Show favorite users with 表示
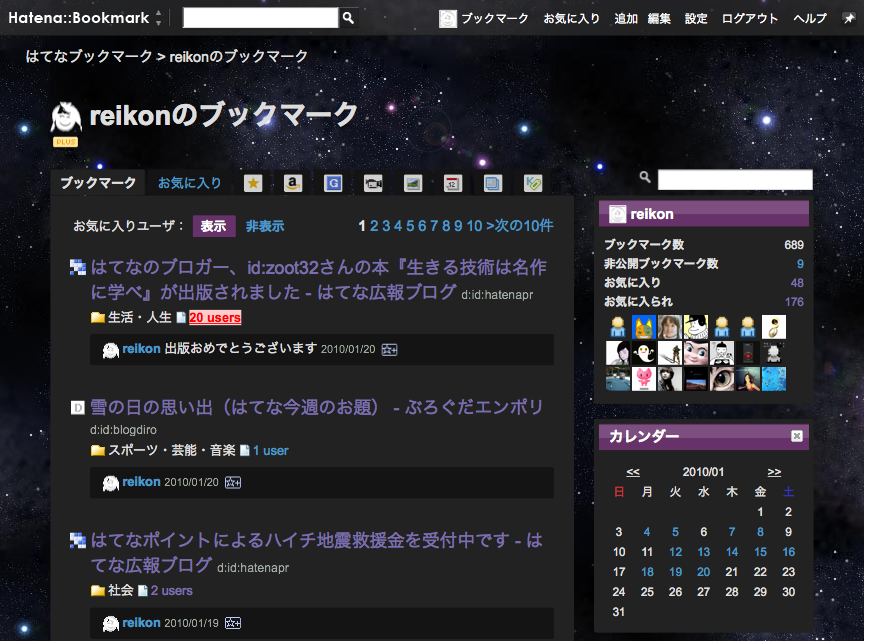 click(x=213, y=226)
